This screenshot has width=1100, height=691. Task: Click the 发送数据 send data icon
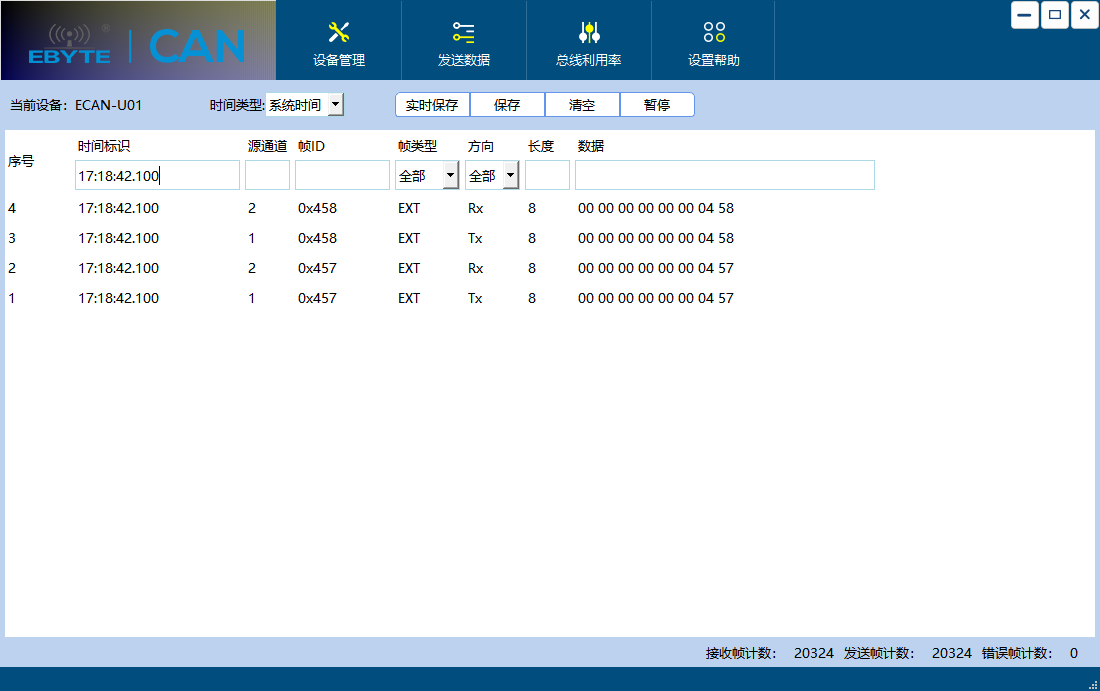tap(463, 31)
